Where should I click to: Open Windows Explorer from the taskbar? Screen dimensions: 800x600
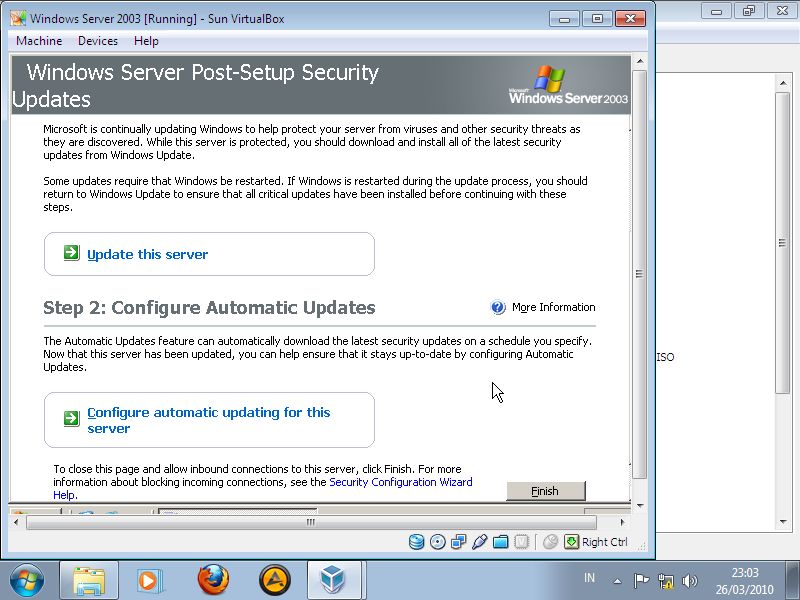pyautogui.click(x=89, y=581)
